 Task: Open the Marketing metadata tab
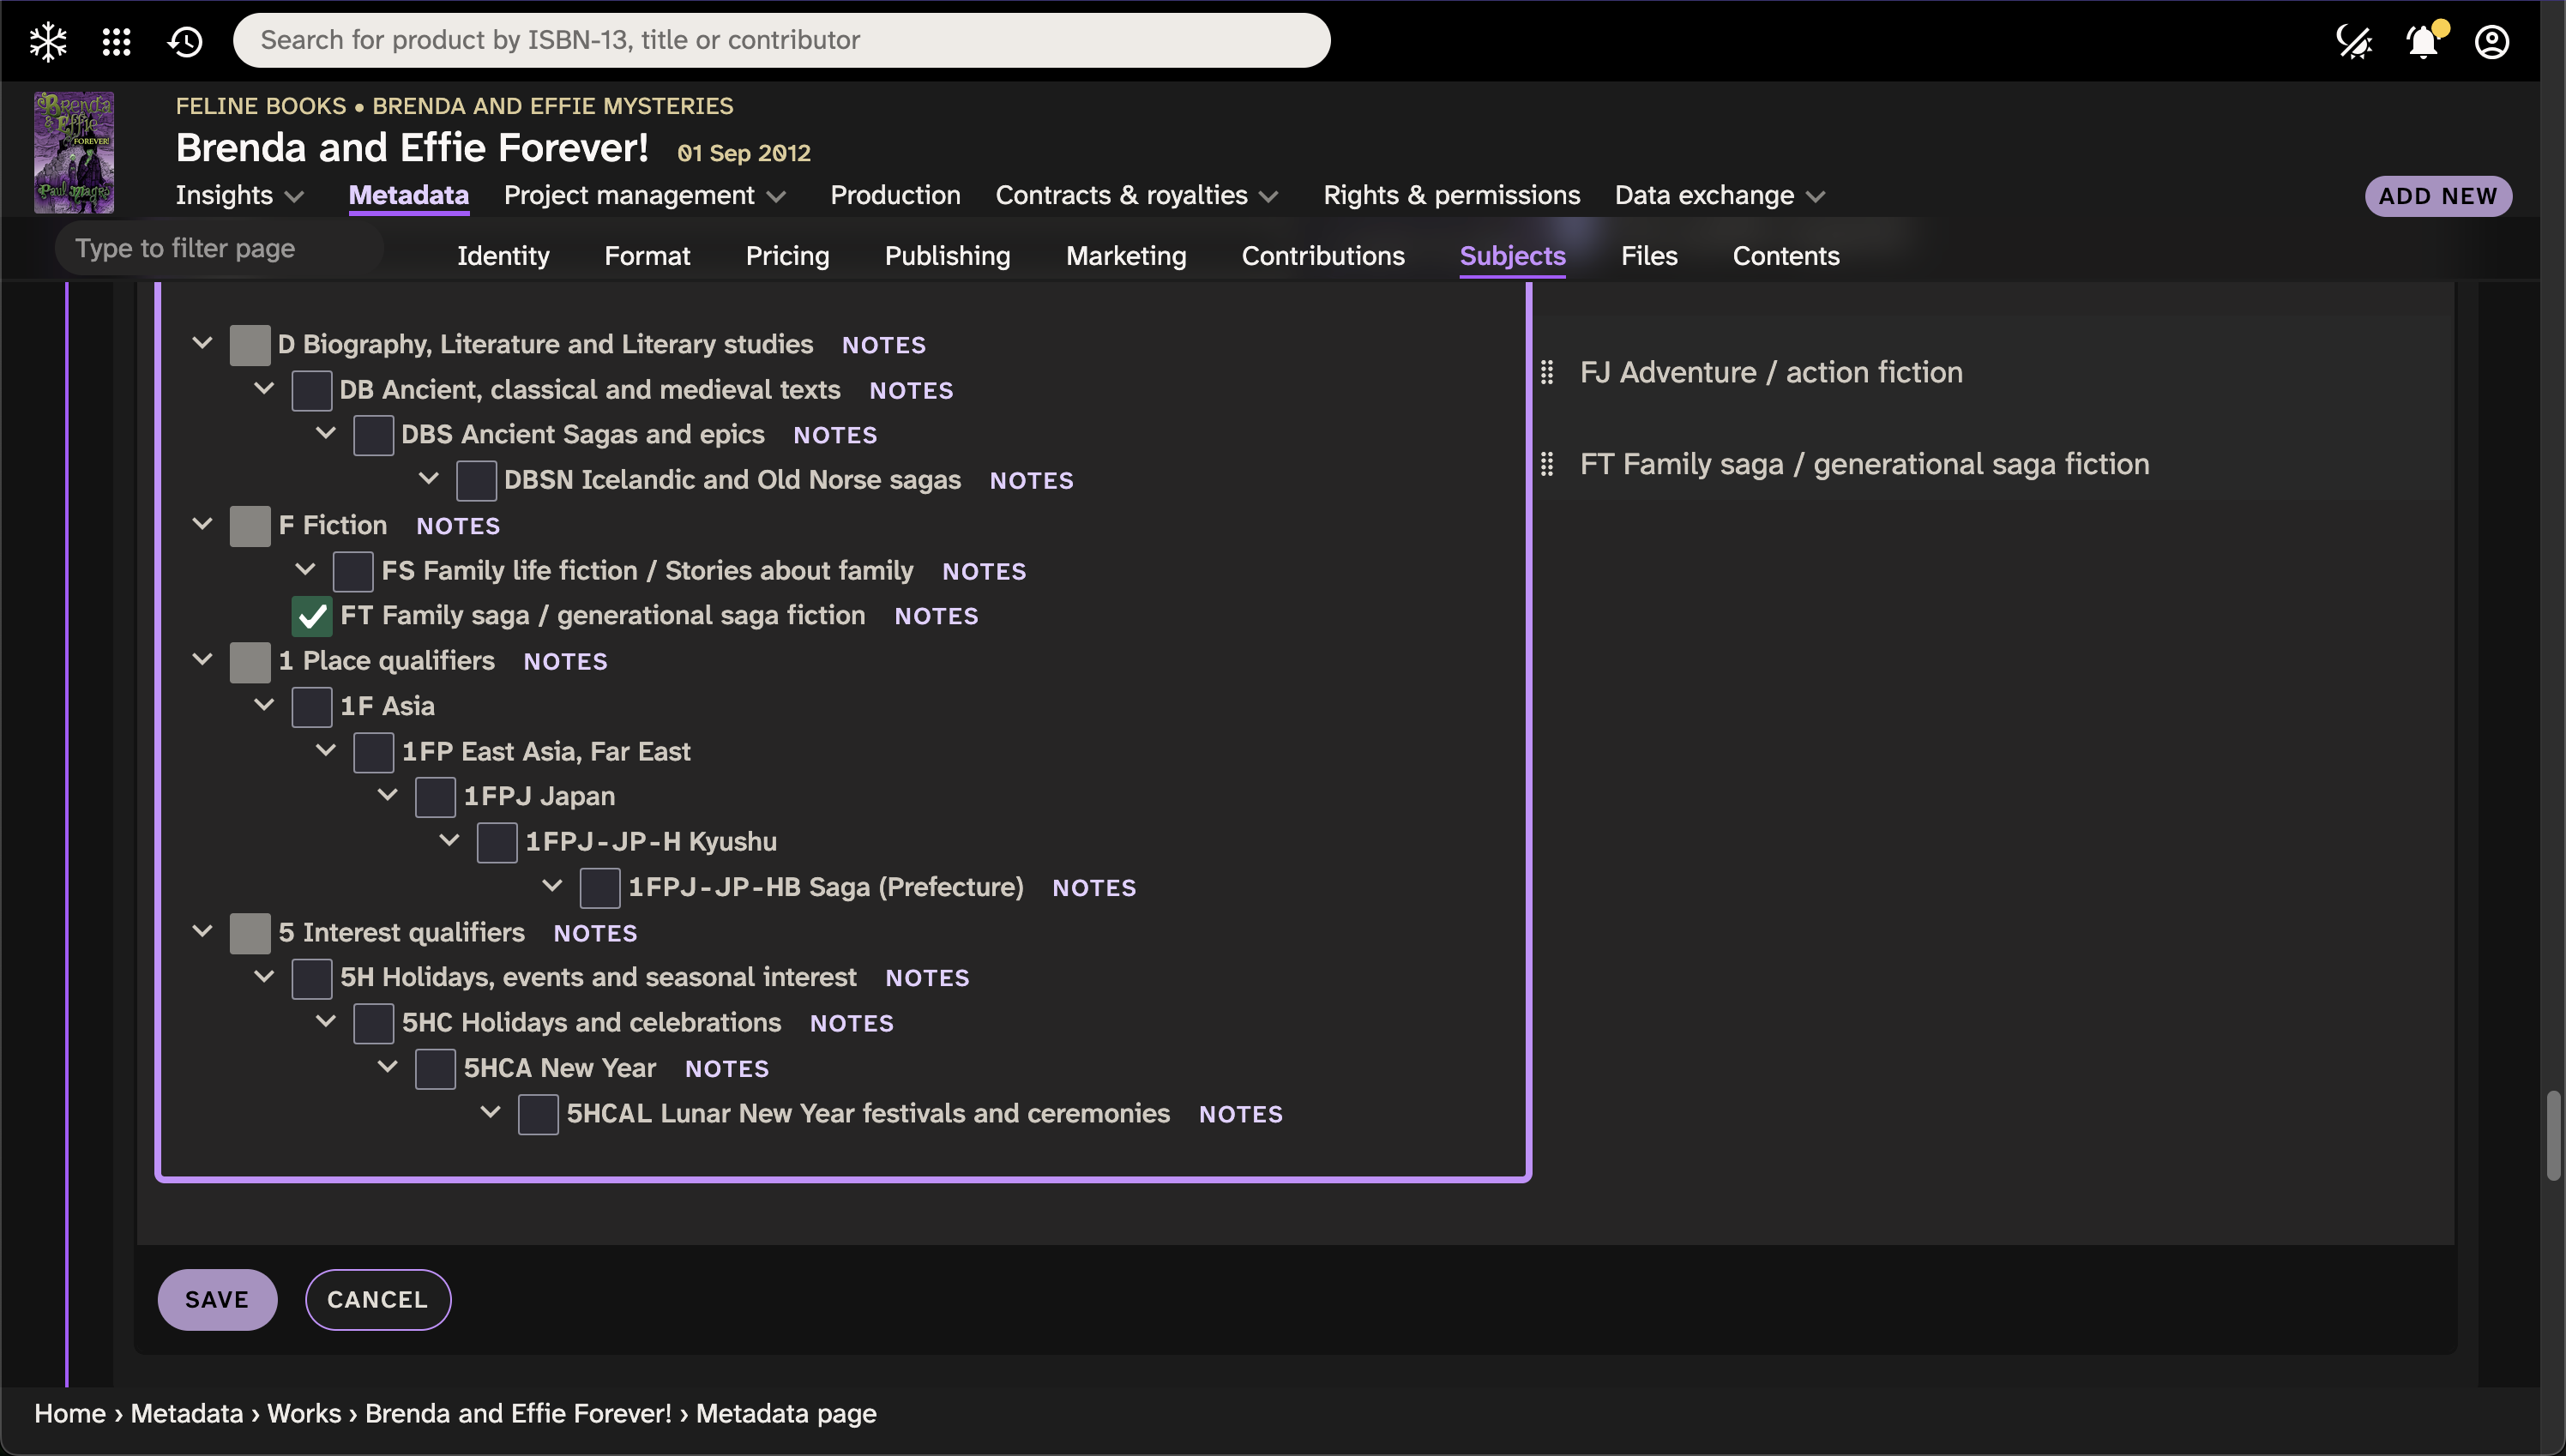pyautogui.click(x=1126, y=256)
